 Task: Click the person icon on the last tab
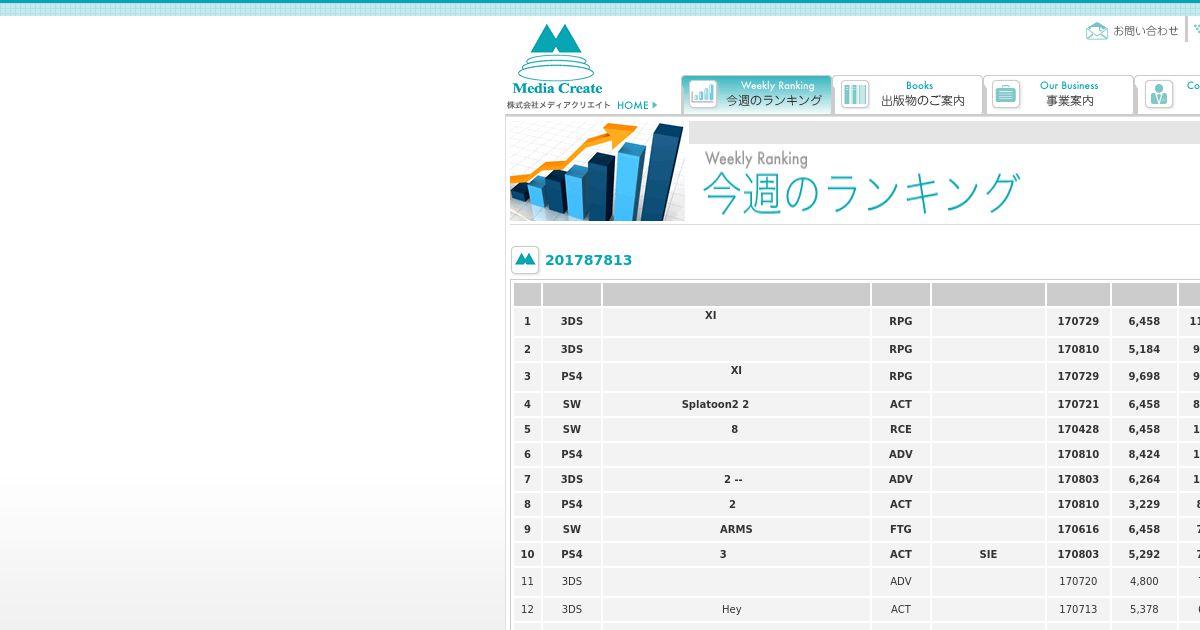click(x=1159, y=94)
